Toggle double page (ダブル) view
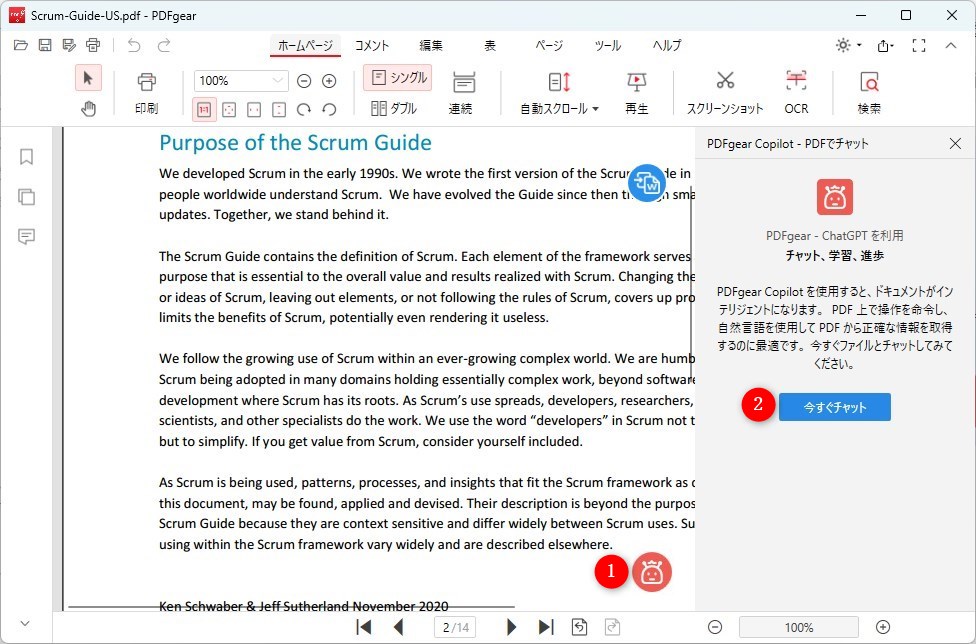976x644 pixels. coord(394,109)
